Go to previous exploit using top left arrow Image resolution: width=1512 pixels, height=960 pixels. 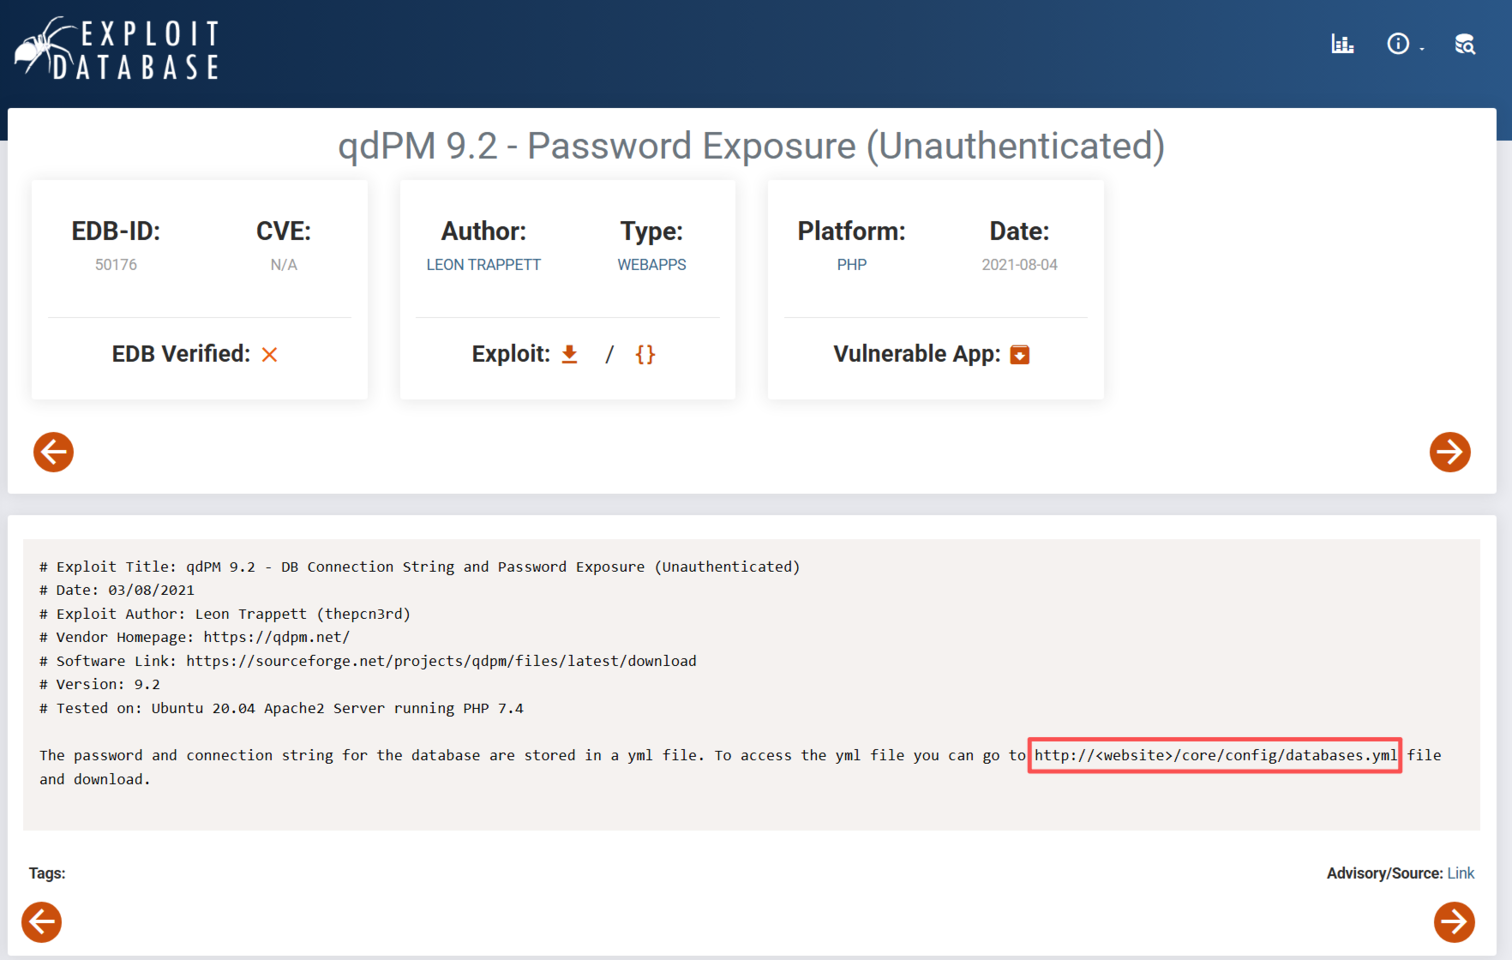click(54, 452)
